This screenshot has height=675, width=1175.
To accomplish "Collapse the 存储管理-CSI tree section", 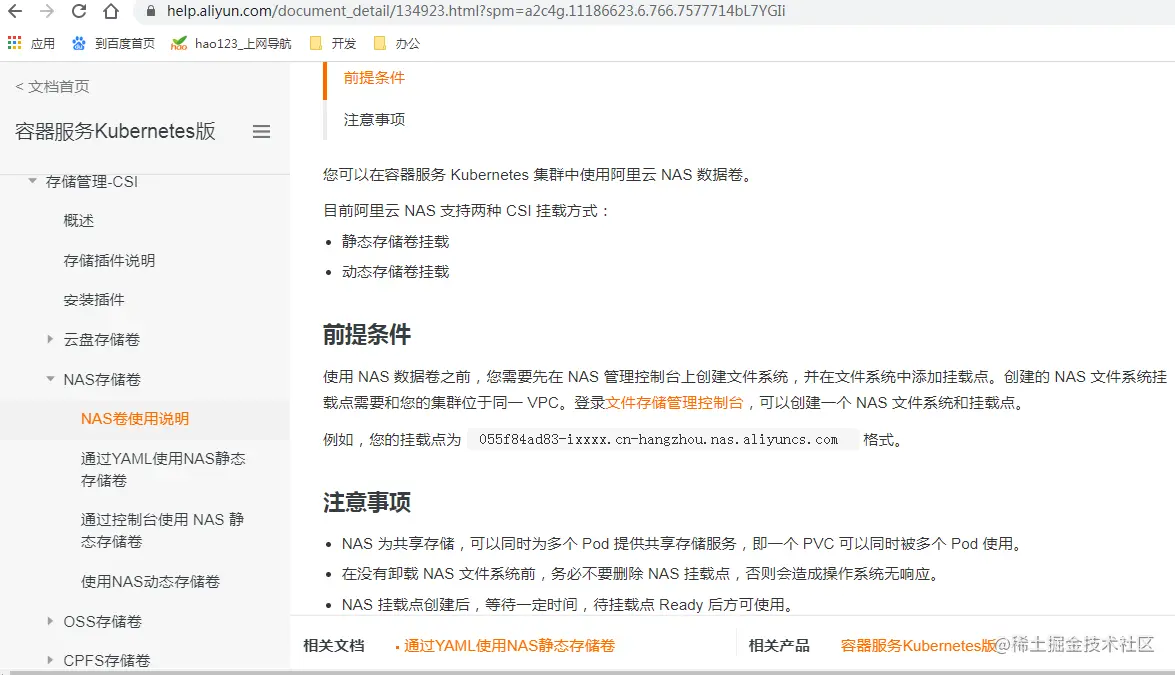I will (x=32, y=181).
